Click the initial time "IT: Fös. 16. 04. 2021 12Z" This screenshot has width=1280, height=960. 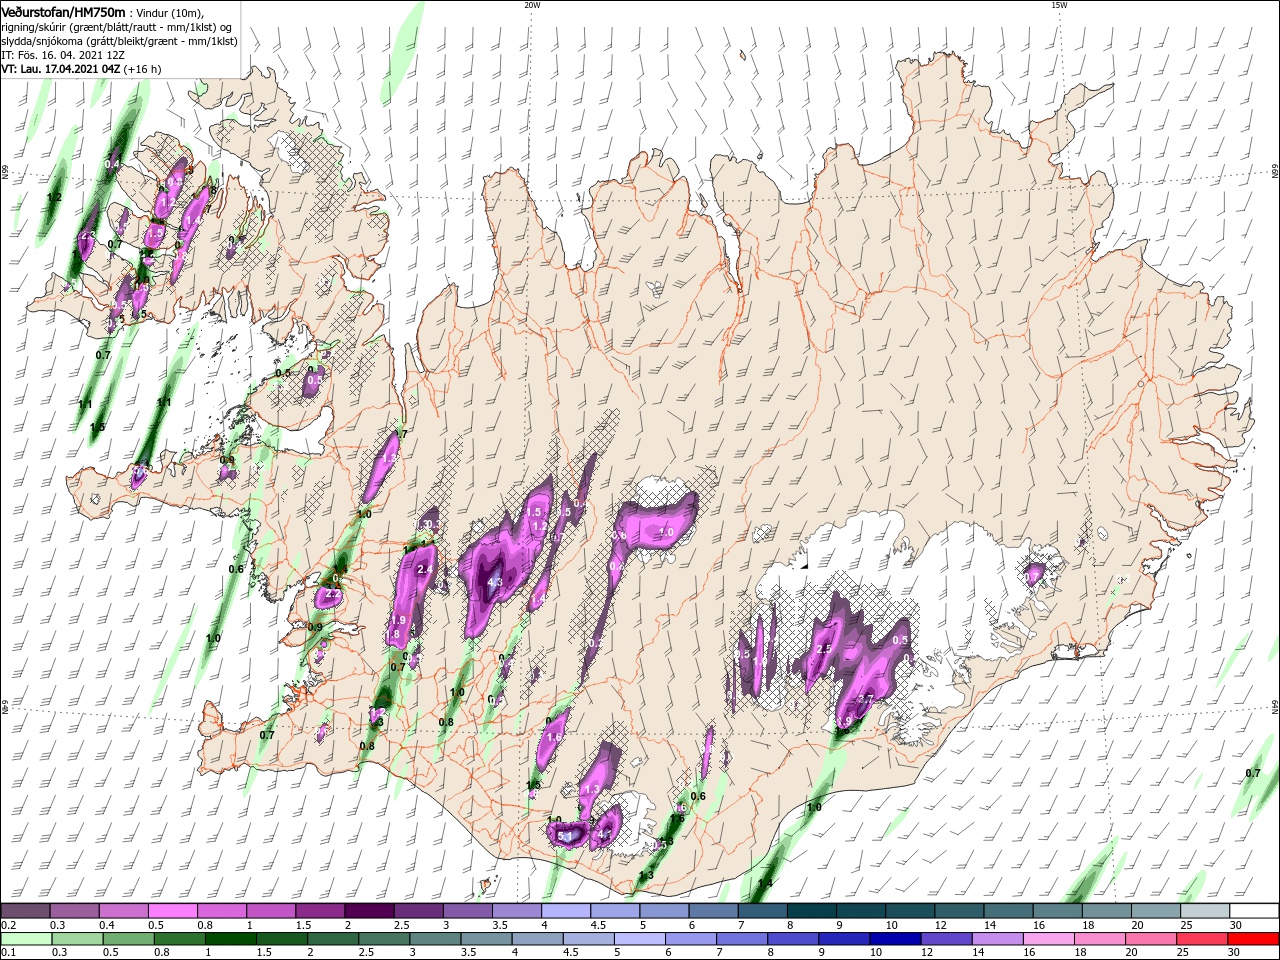tap(63, 56)
